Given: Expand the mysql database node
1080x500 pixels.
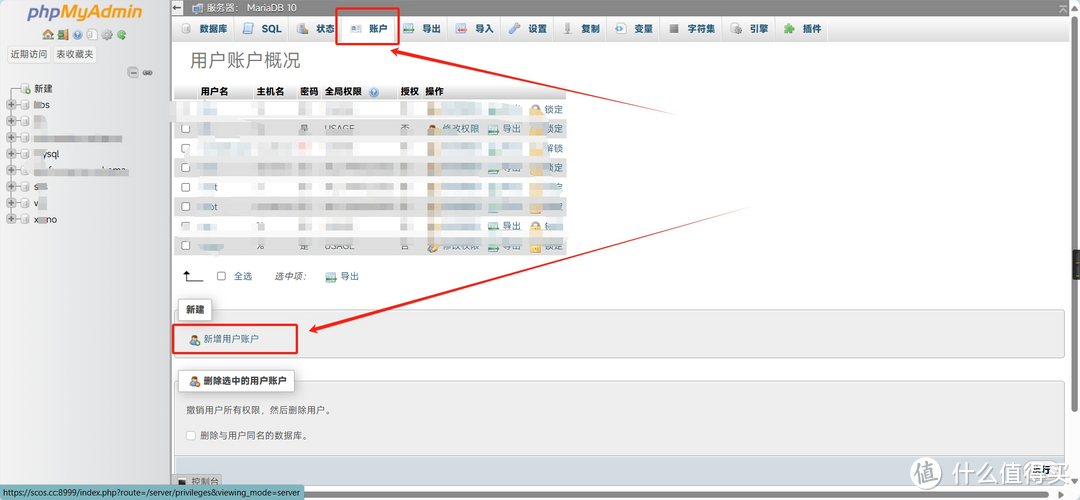Looking at the screenshot, I should (x=11, y=154).
